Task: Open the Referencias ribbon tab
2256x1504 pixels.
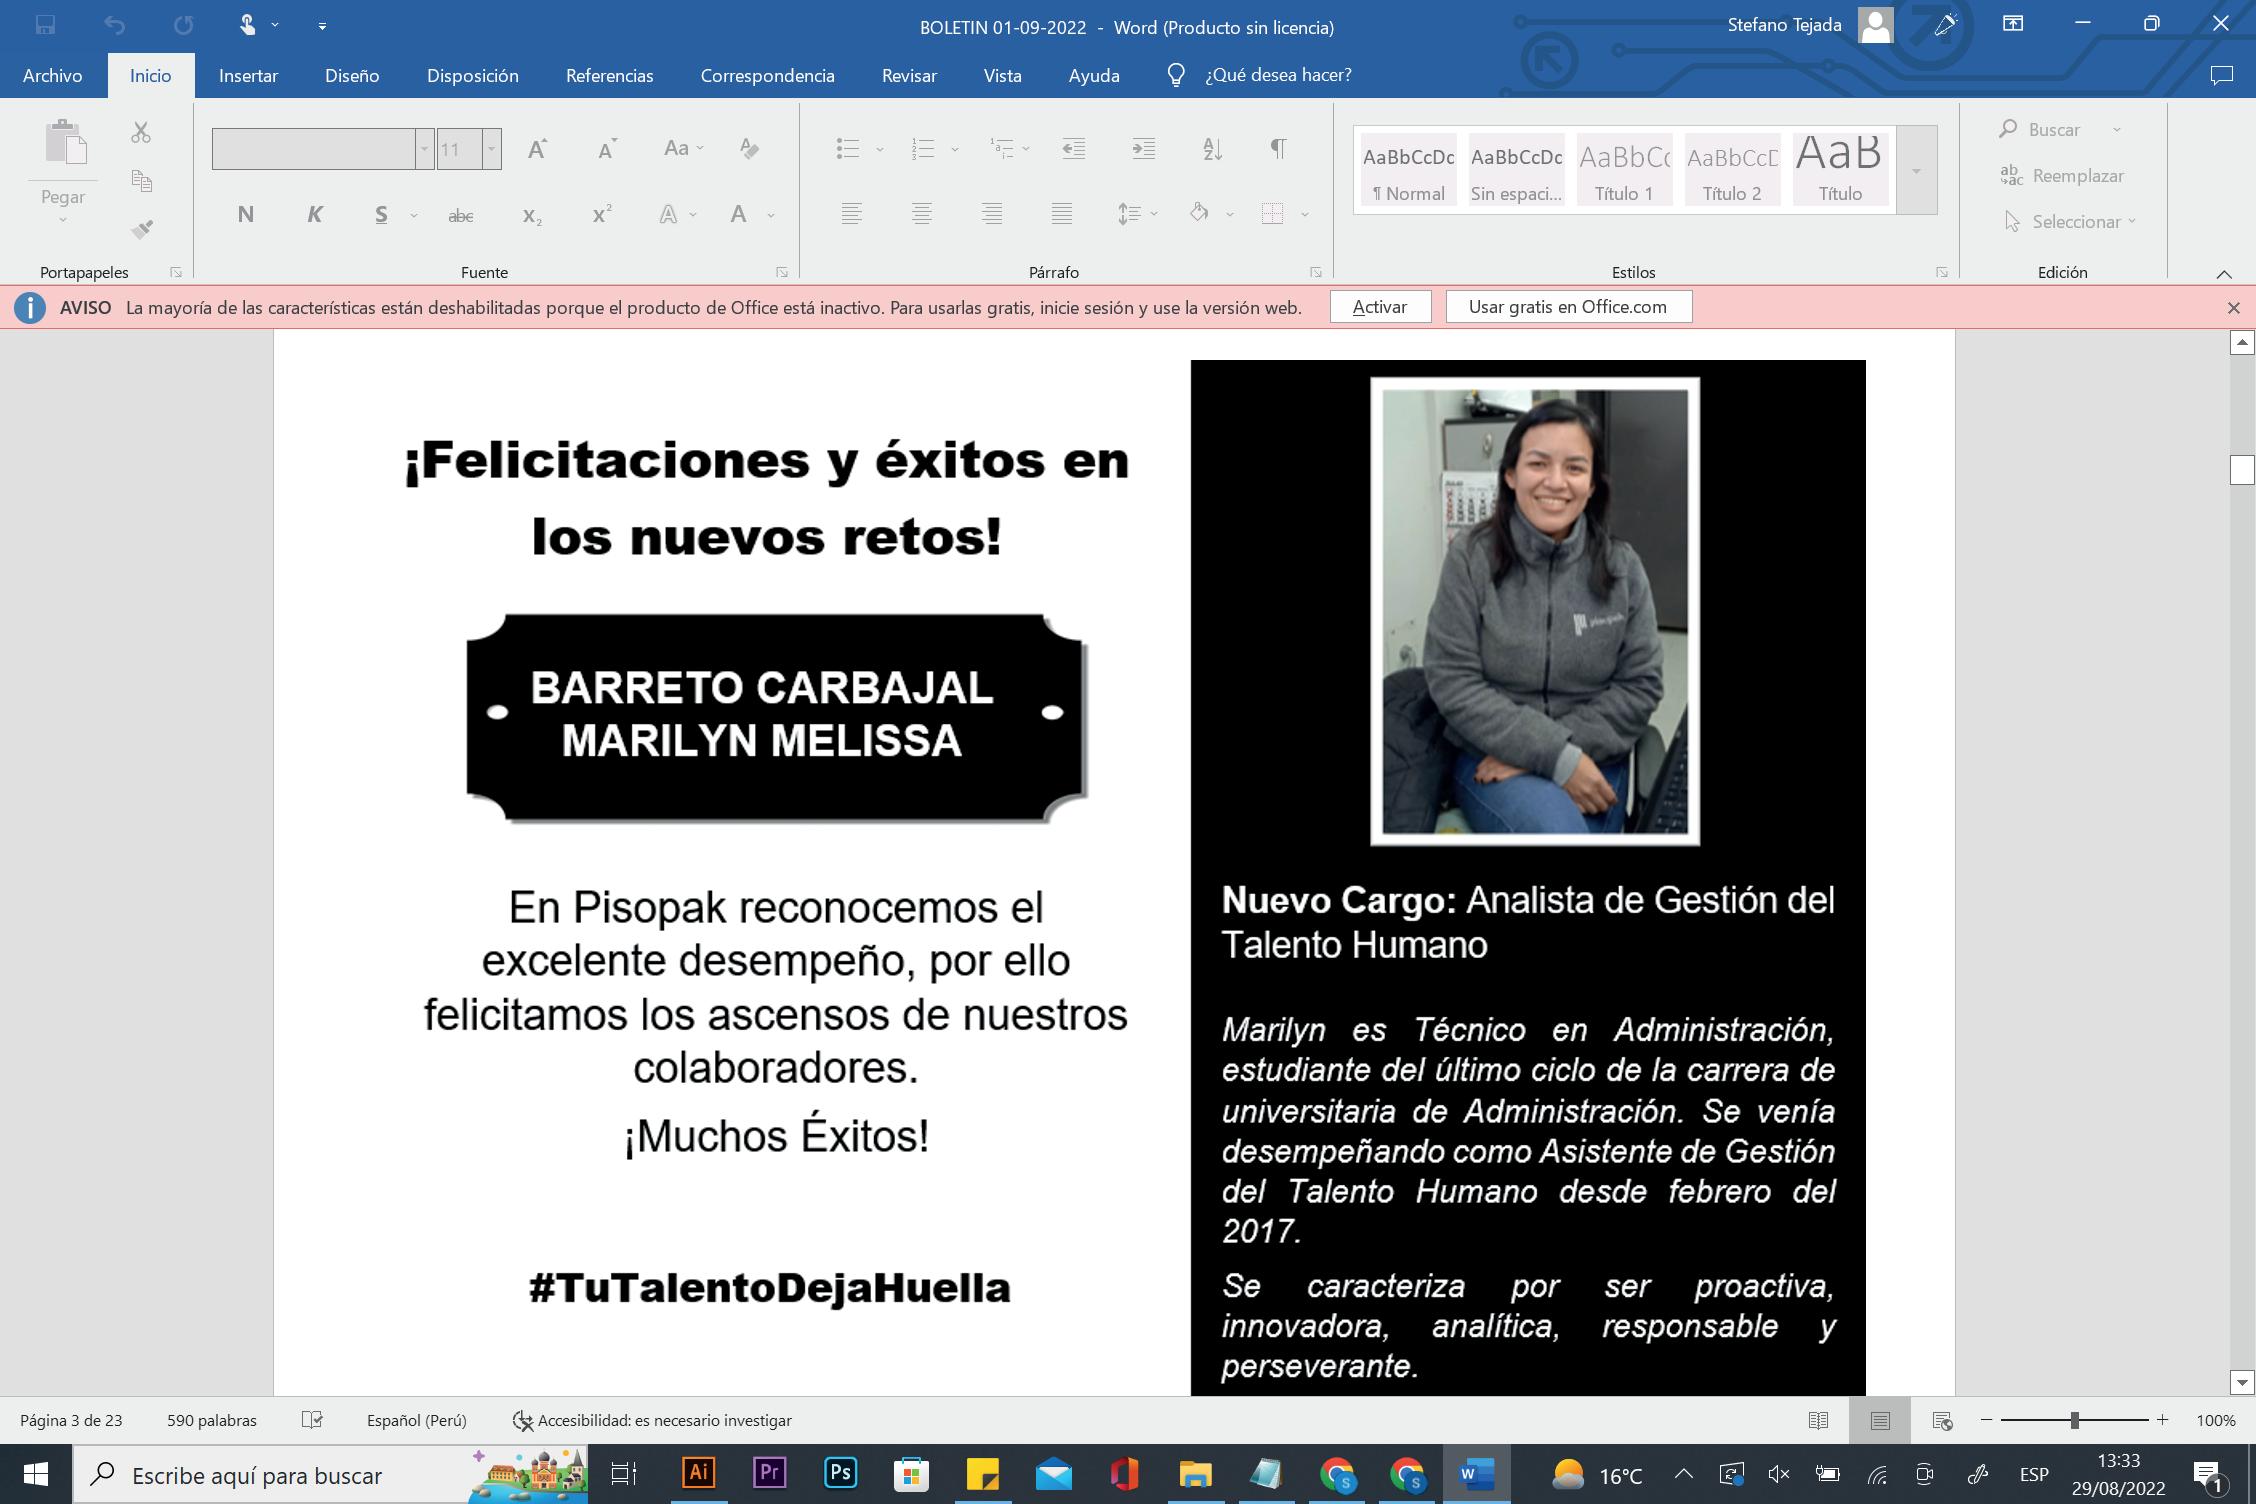Action: coord(609,75)
